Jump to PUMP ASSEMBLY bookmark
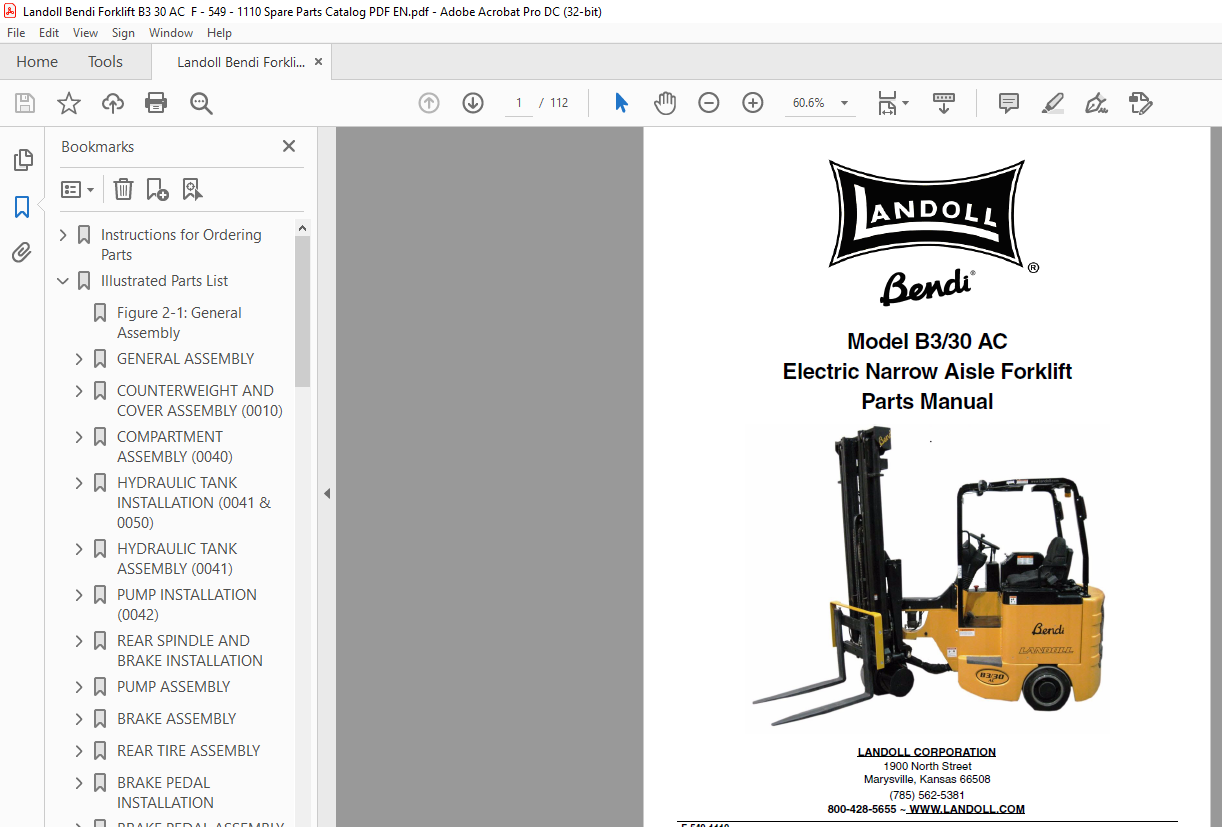 (173, 687)
